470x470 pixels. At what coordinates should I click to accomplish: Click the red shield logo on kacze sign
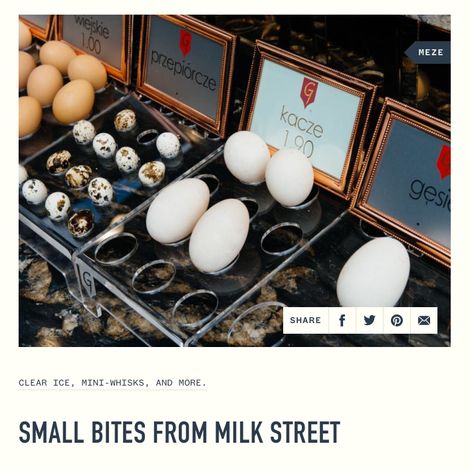(309, 93)
